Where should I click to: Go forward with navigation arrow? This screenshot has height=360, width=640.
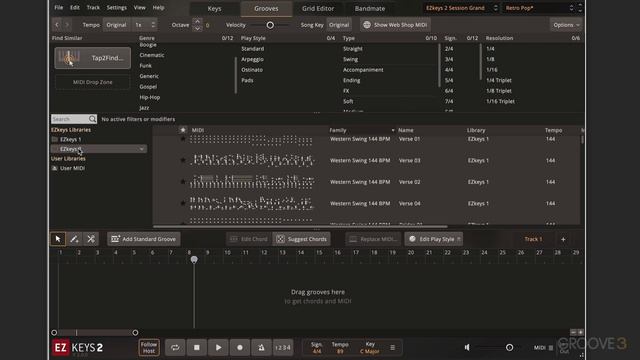pos(68,25)
